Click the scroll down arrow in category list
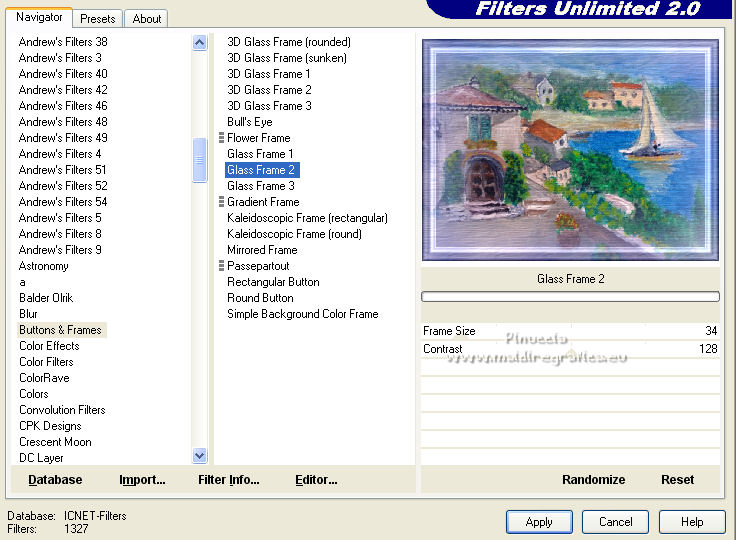Viewport: 736px width, 540px height. (x=199, y=455)
